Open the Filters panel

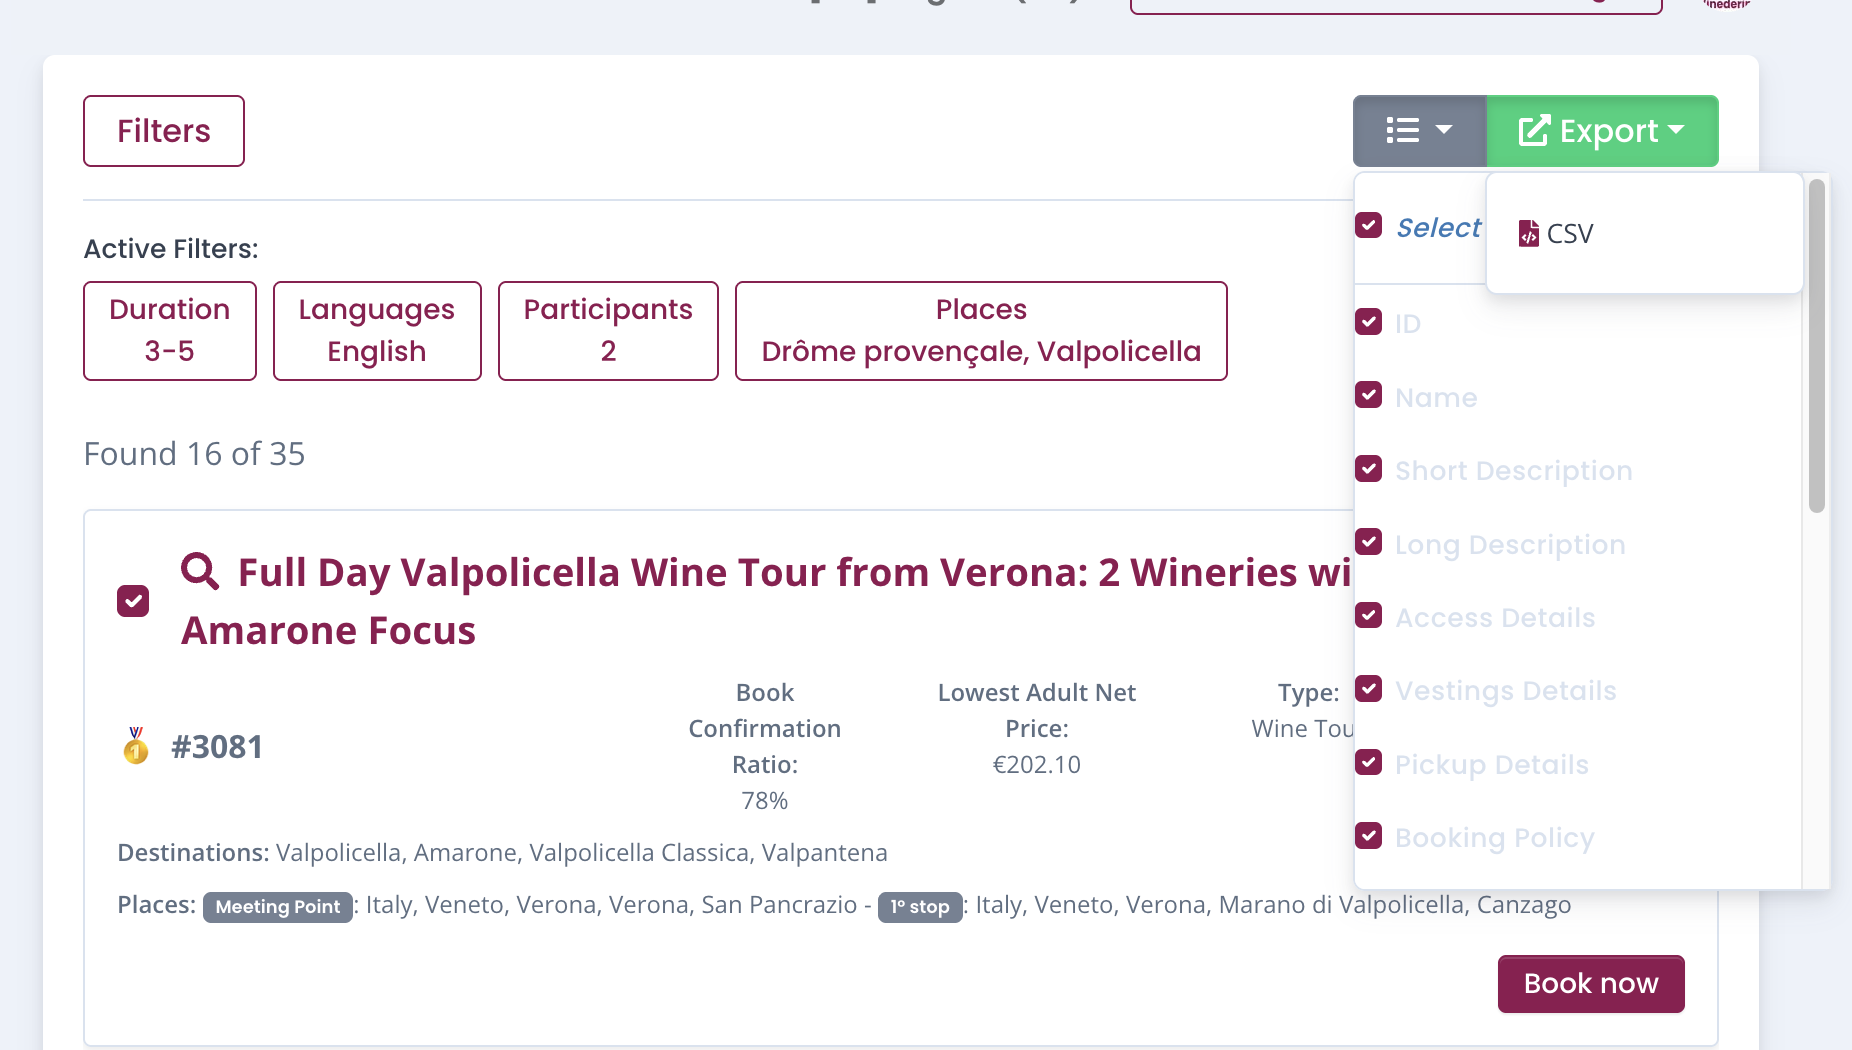click(x=164, y=131)
